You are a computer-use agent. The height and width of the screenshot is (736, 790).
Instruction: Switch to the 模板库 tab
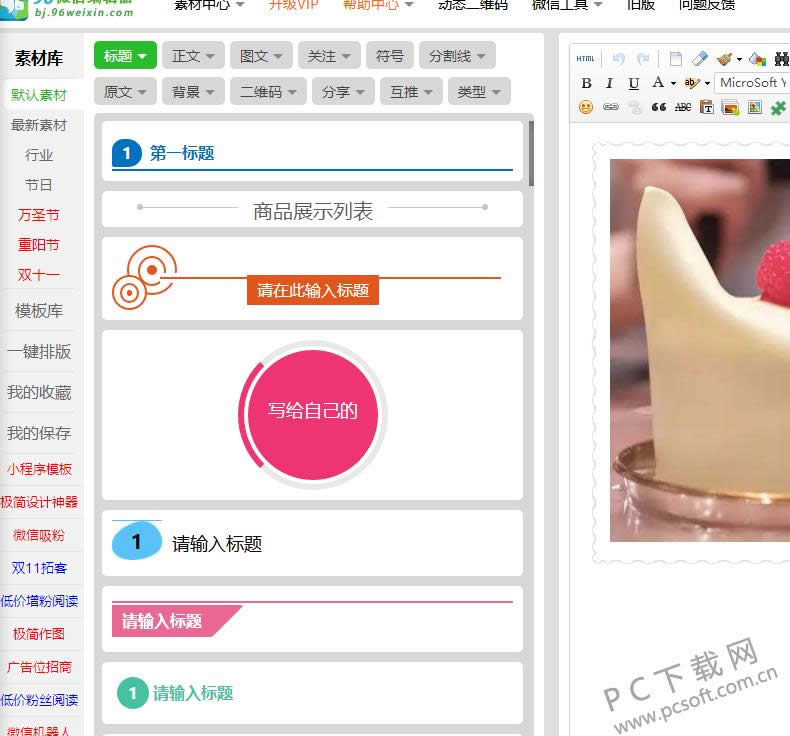[39, 311]
